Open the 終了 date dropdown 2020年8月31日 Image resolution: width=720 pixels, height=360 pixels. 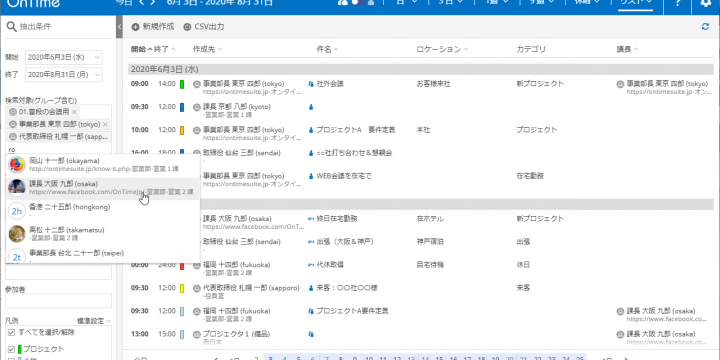point(64,74)
